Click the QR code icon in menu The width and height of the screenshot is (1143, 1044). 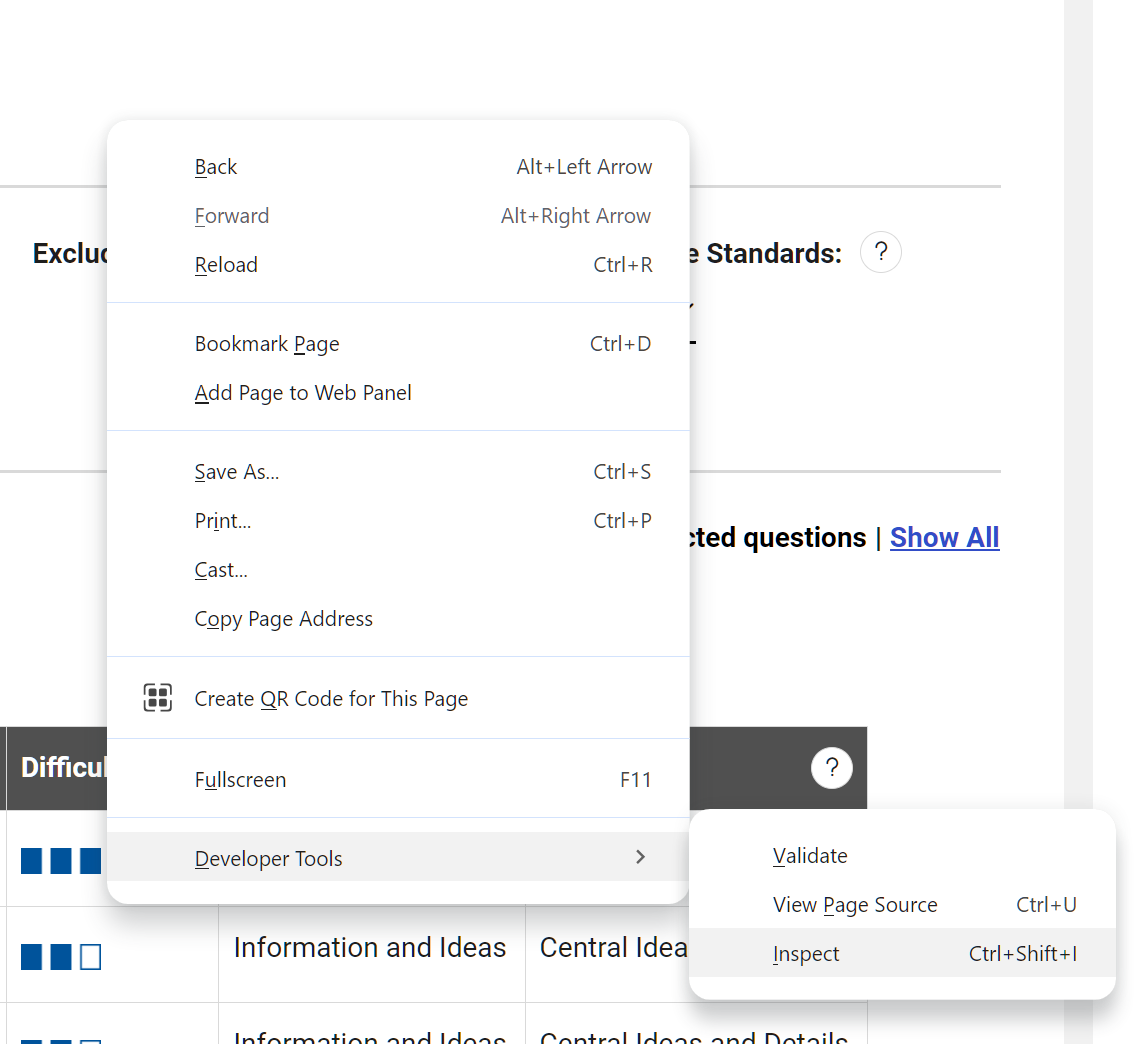click(157, 698)
